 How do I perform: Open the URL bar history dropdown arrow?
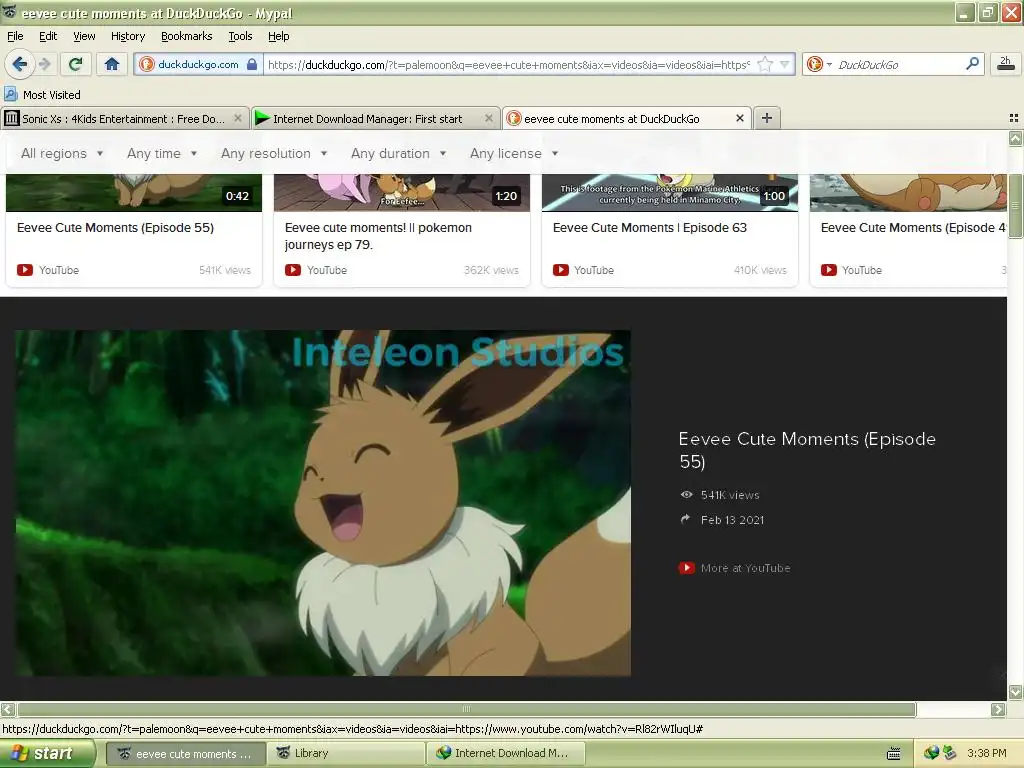785,64
